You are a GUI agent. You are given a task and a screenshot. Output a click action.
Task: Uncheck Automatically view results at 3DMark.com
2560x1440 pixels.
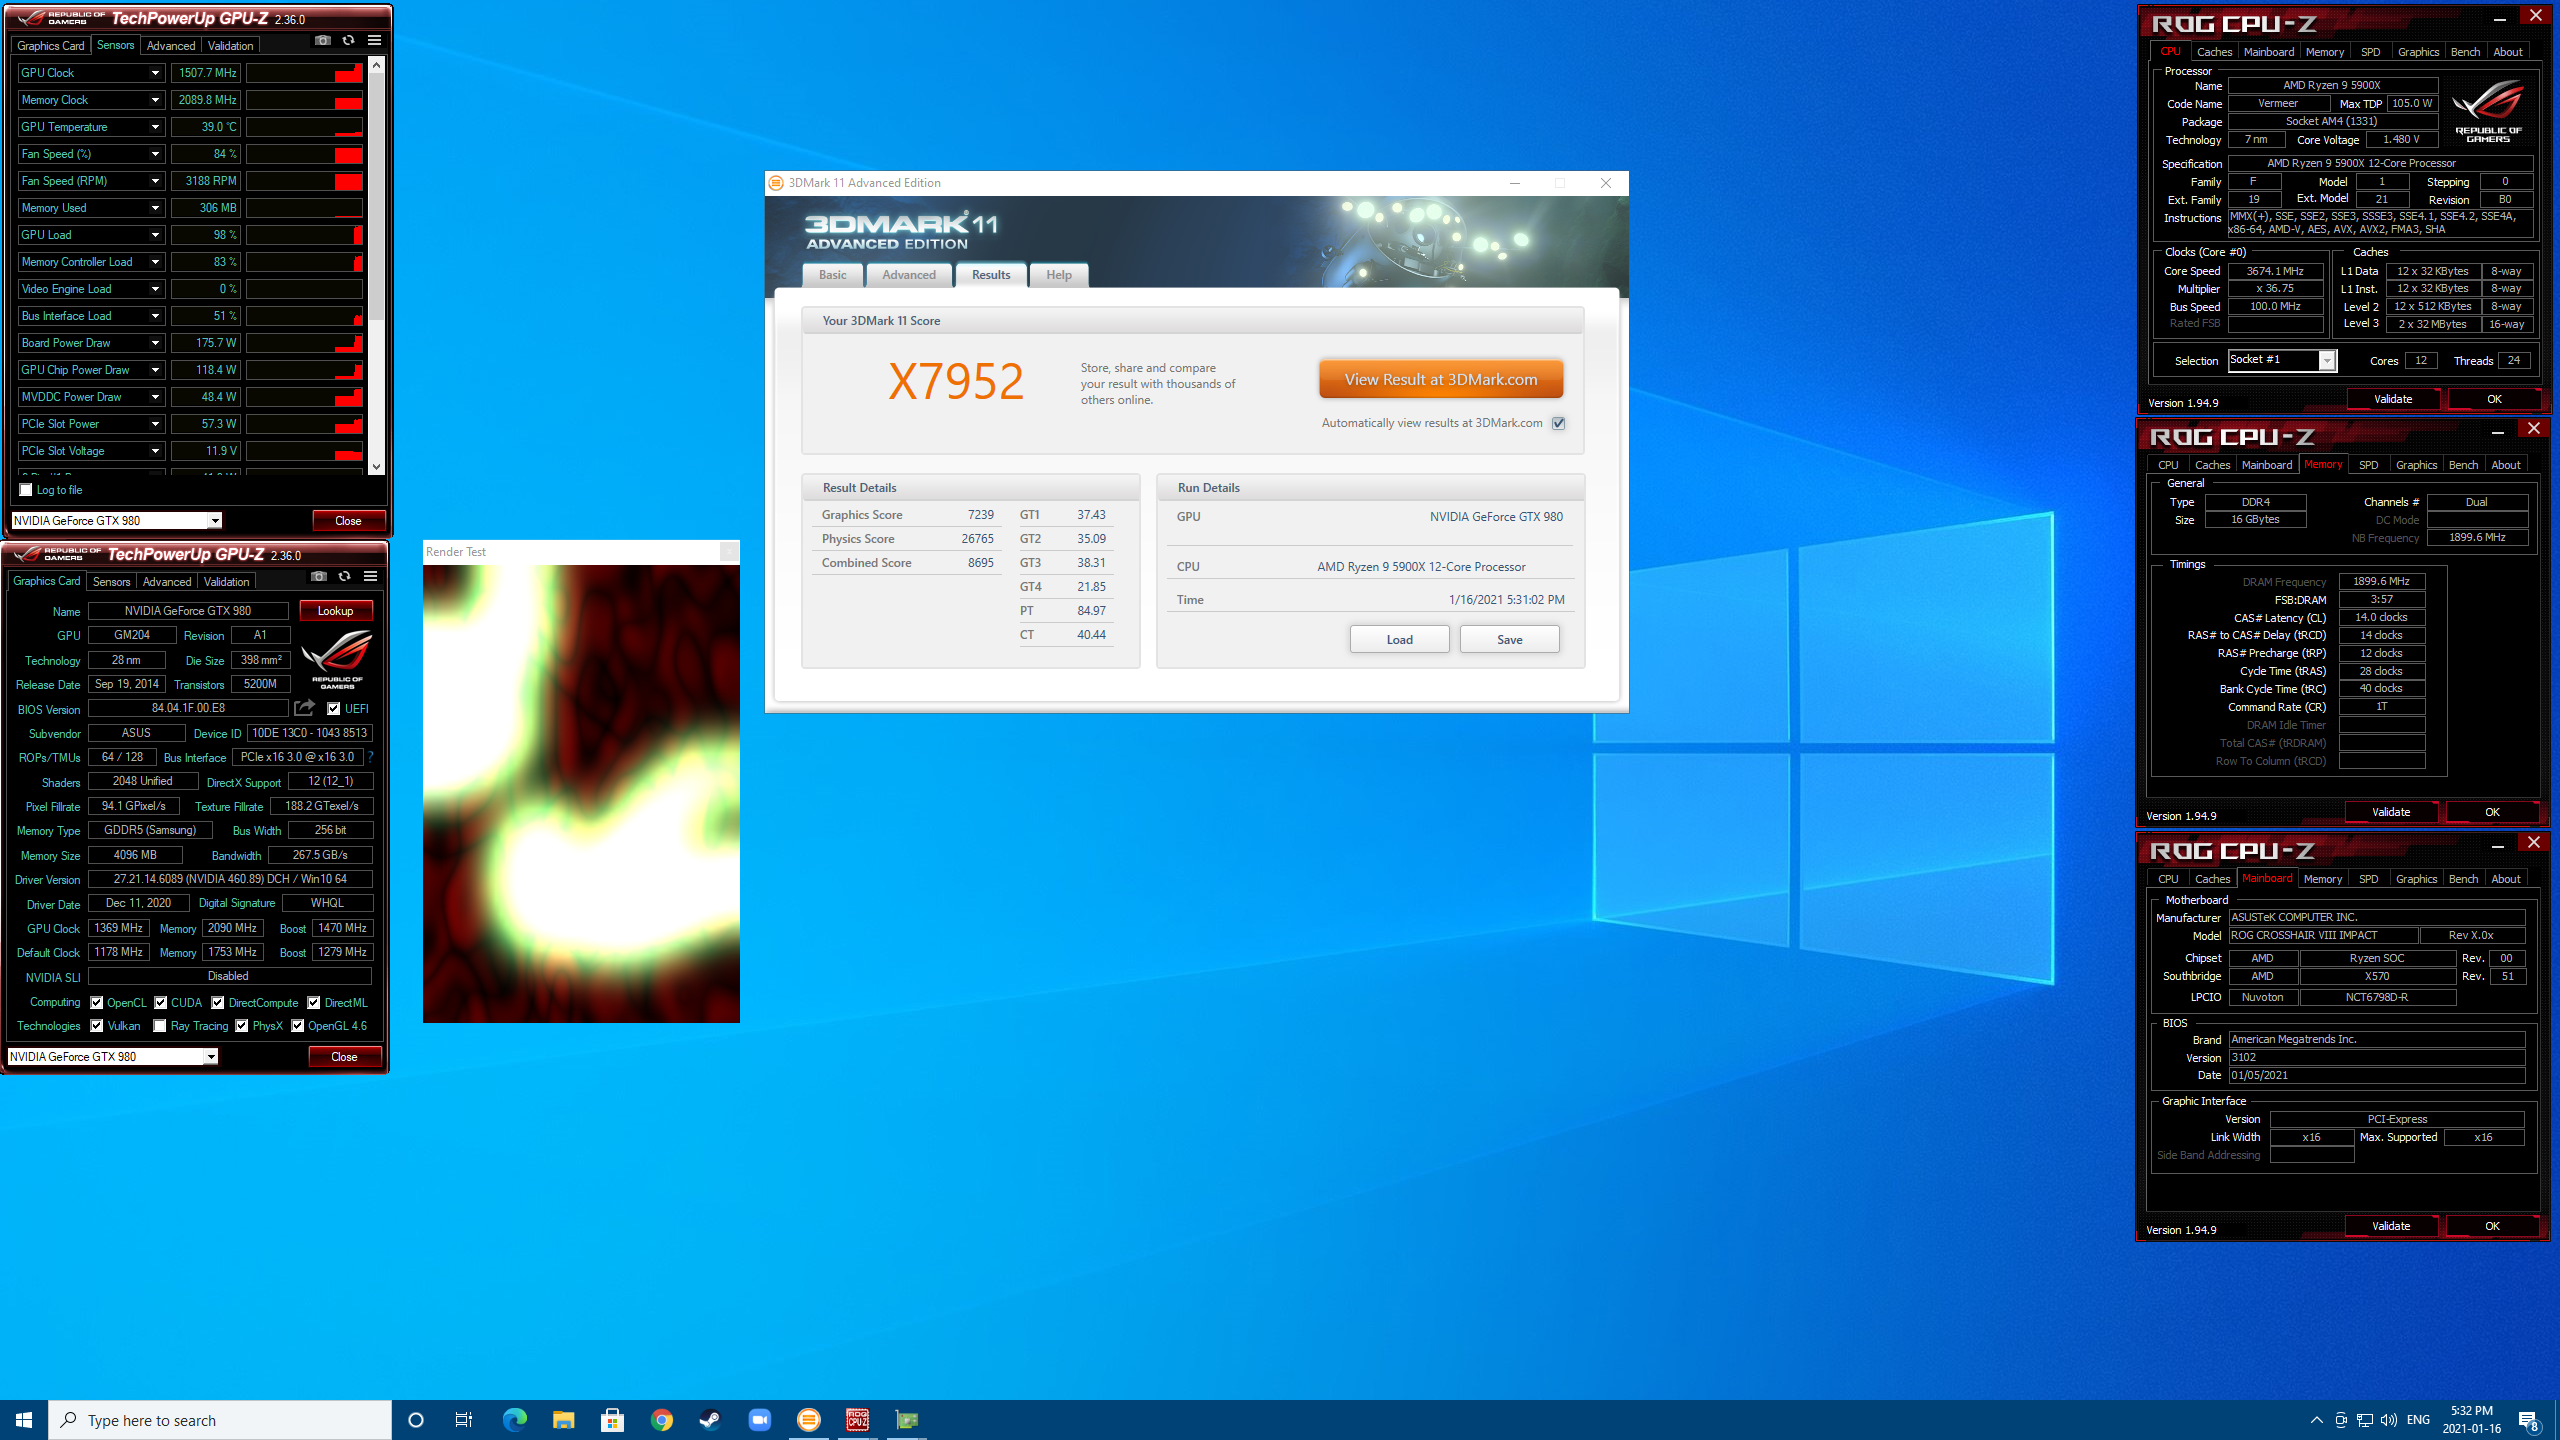pyautogui.click(x=1558, y=423)
